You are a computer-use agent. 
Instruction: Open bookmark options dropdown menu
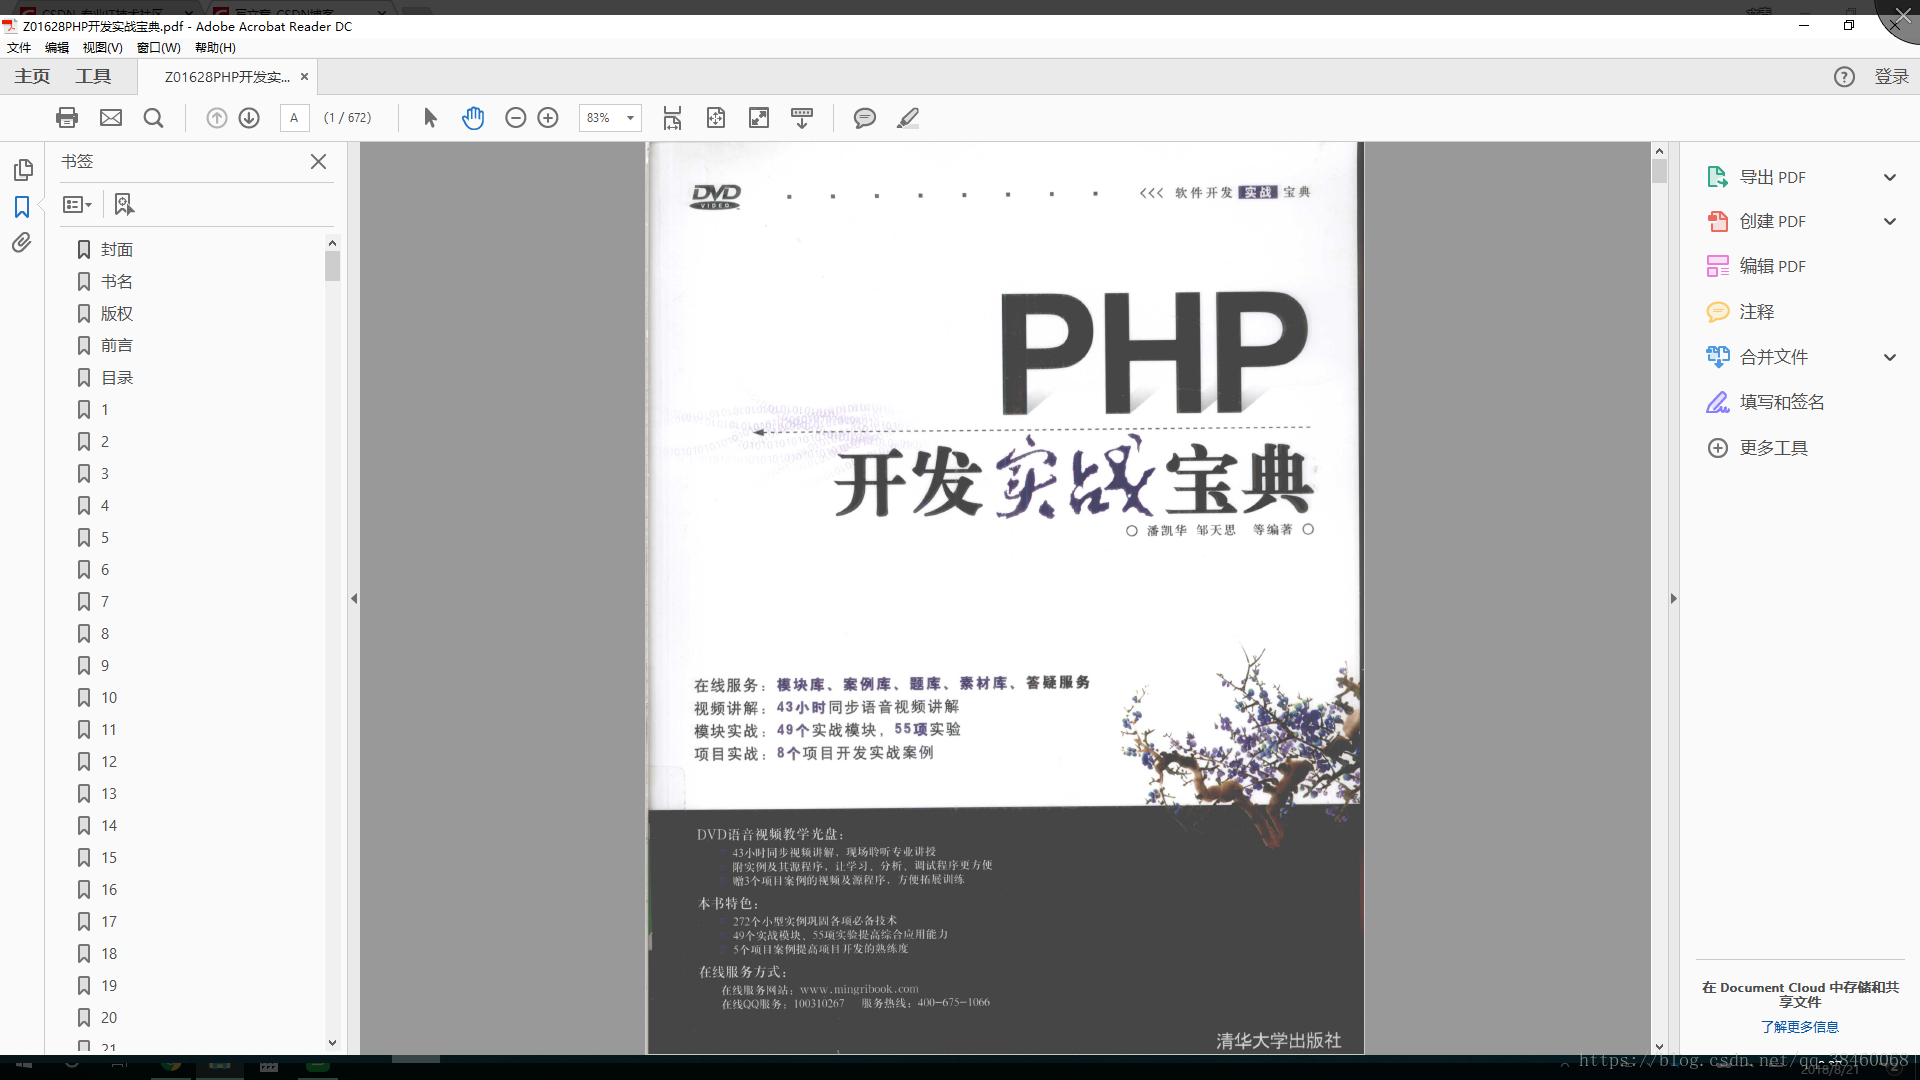[x=77, y=204]
